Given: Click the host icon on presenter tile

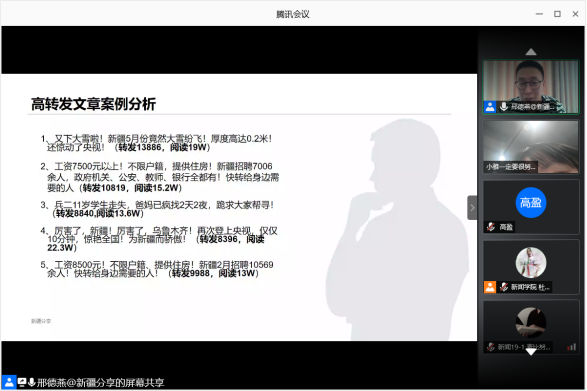Looking at the screenshot, I should click(x=490, y=107).
